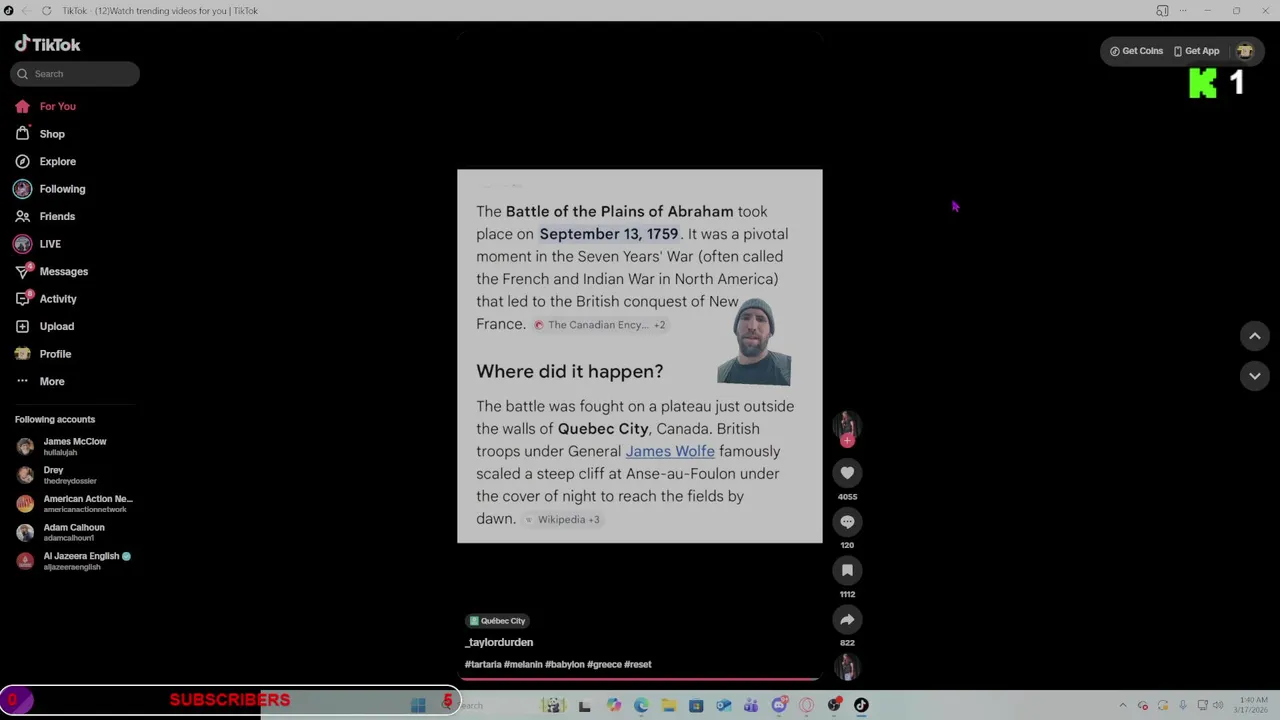Viewport: 1280px width, 720px height.
Task: Open Task View from the taskbar
Action: (584, 706)
